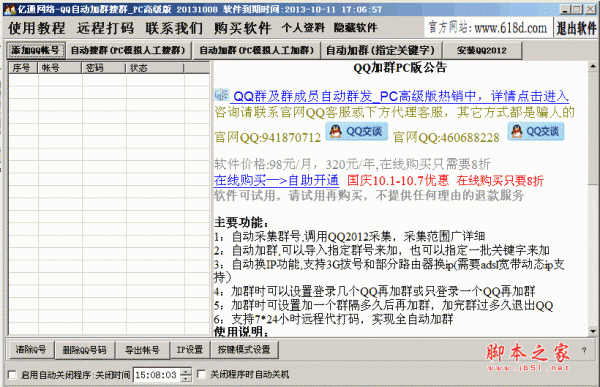Click the close time field 15:08:03

click(156, 375)
